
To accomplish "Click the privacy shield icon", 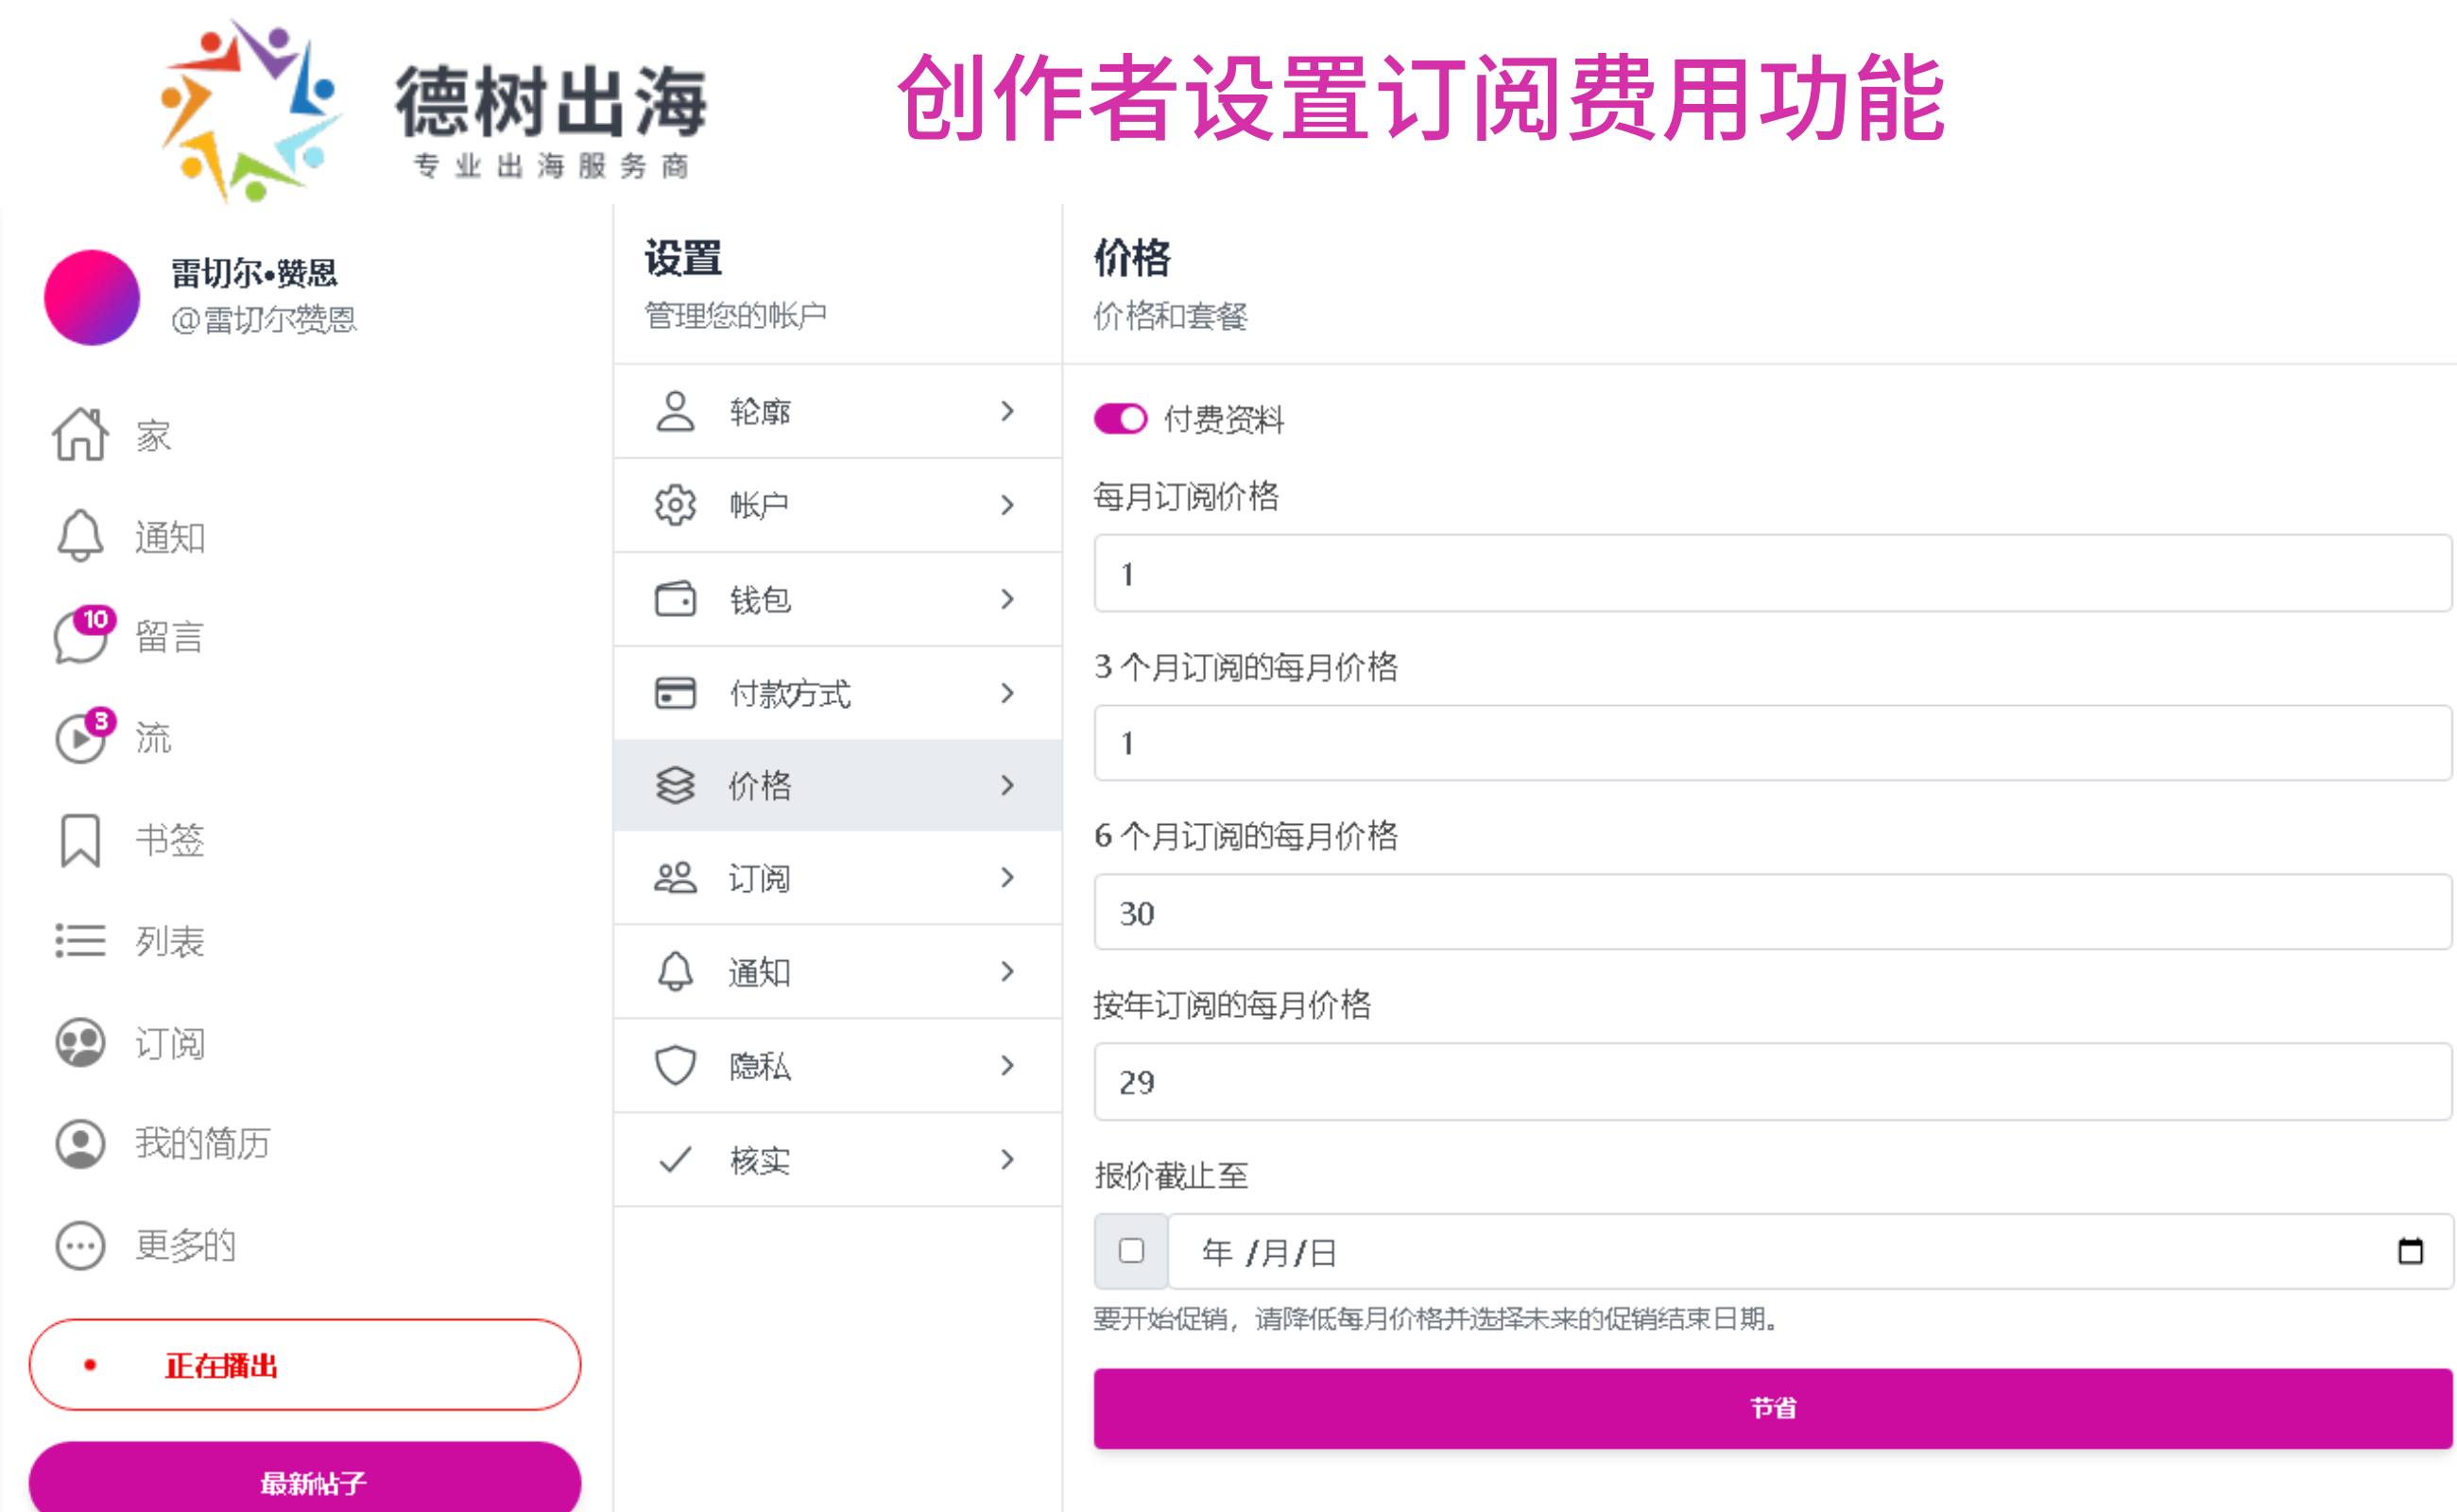I will coord(675,1065).
